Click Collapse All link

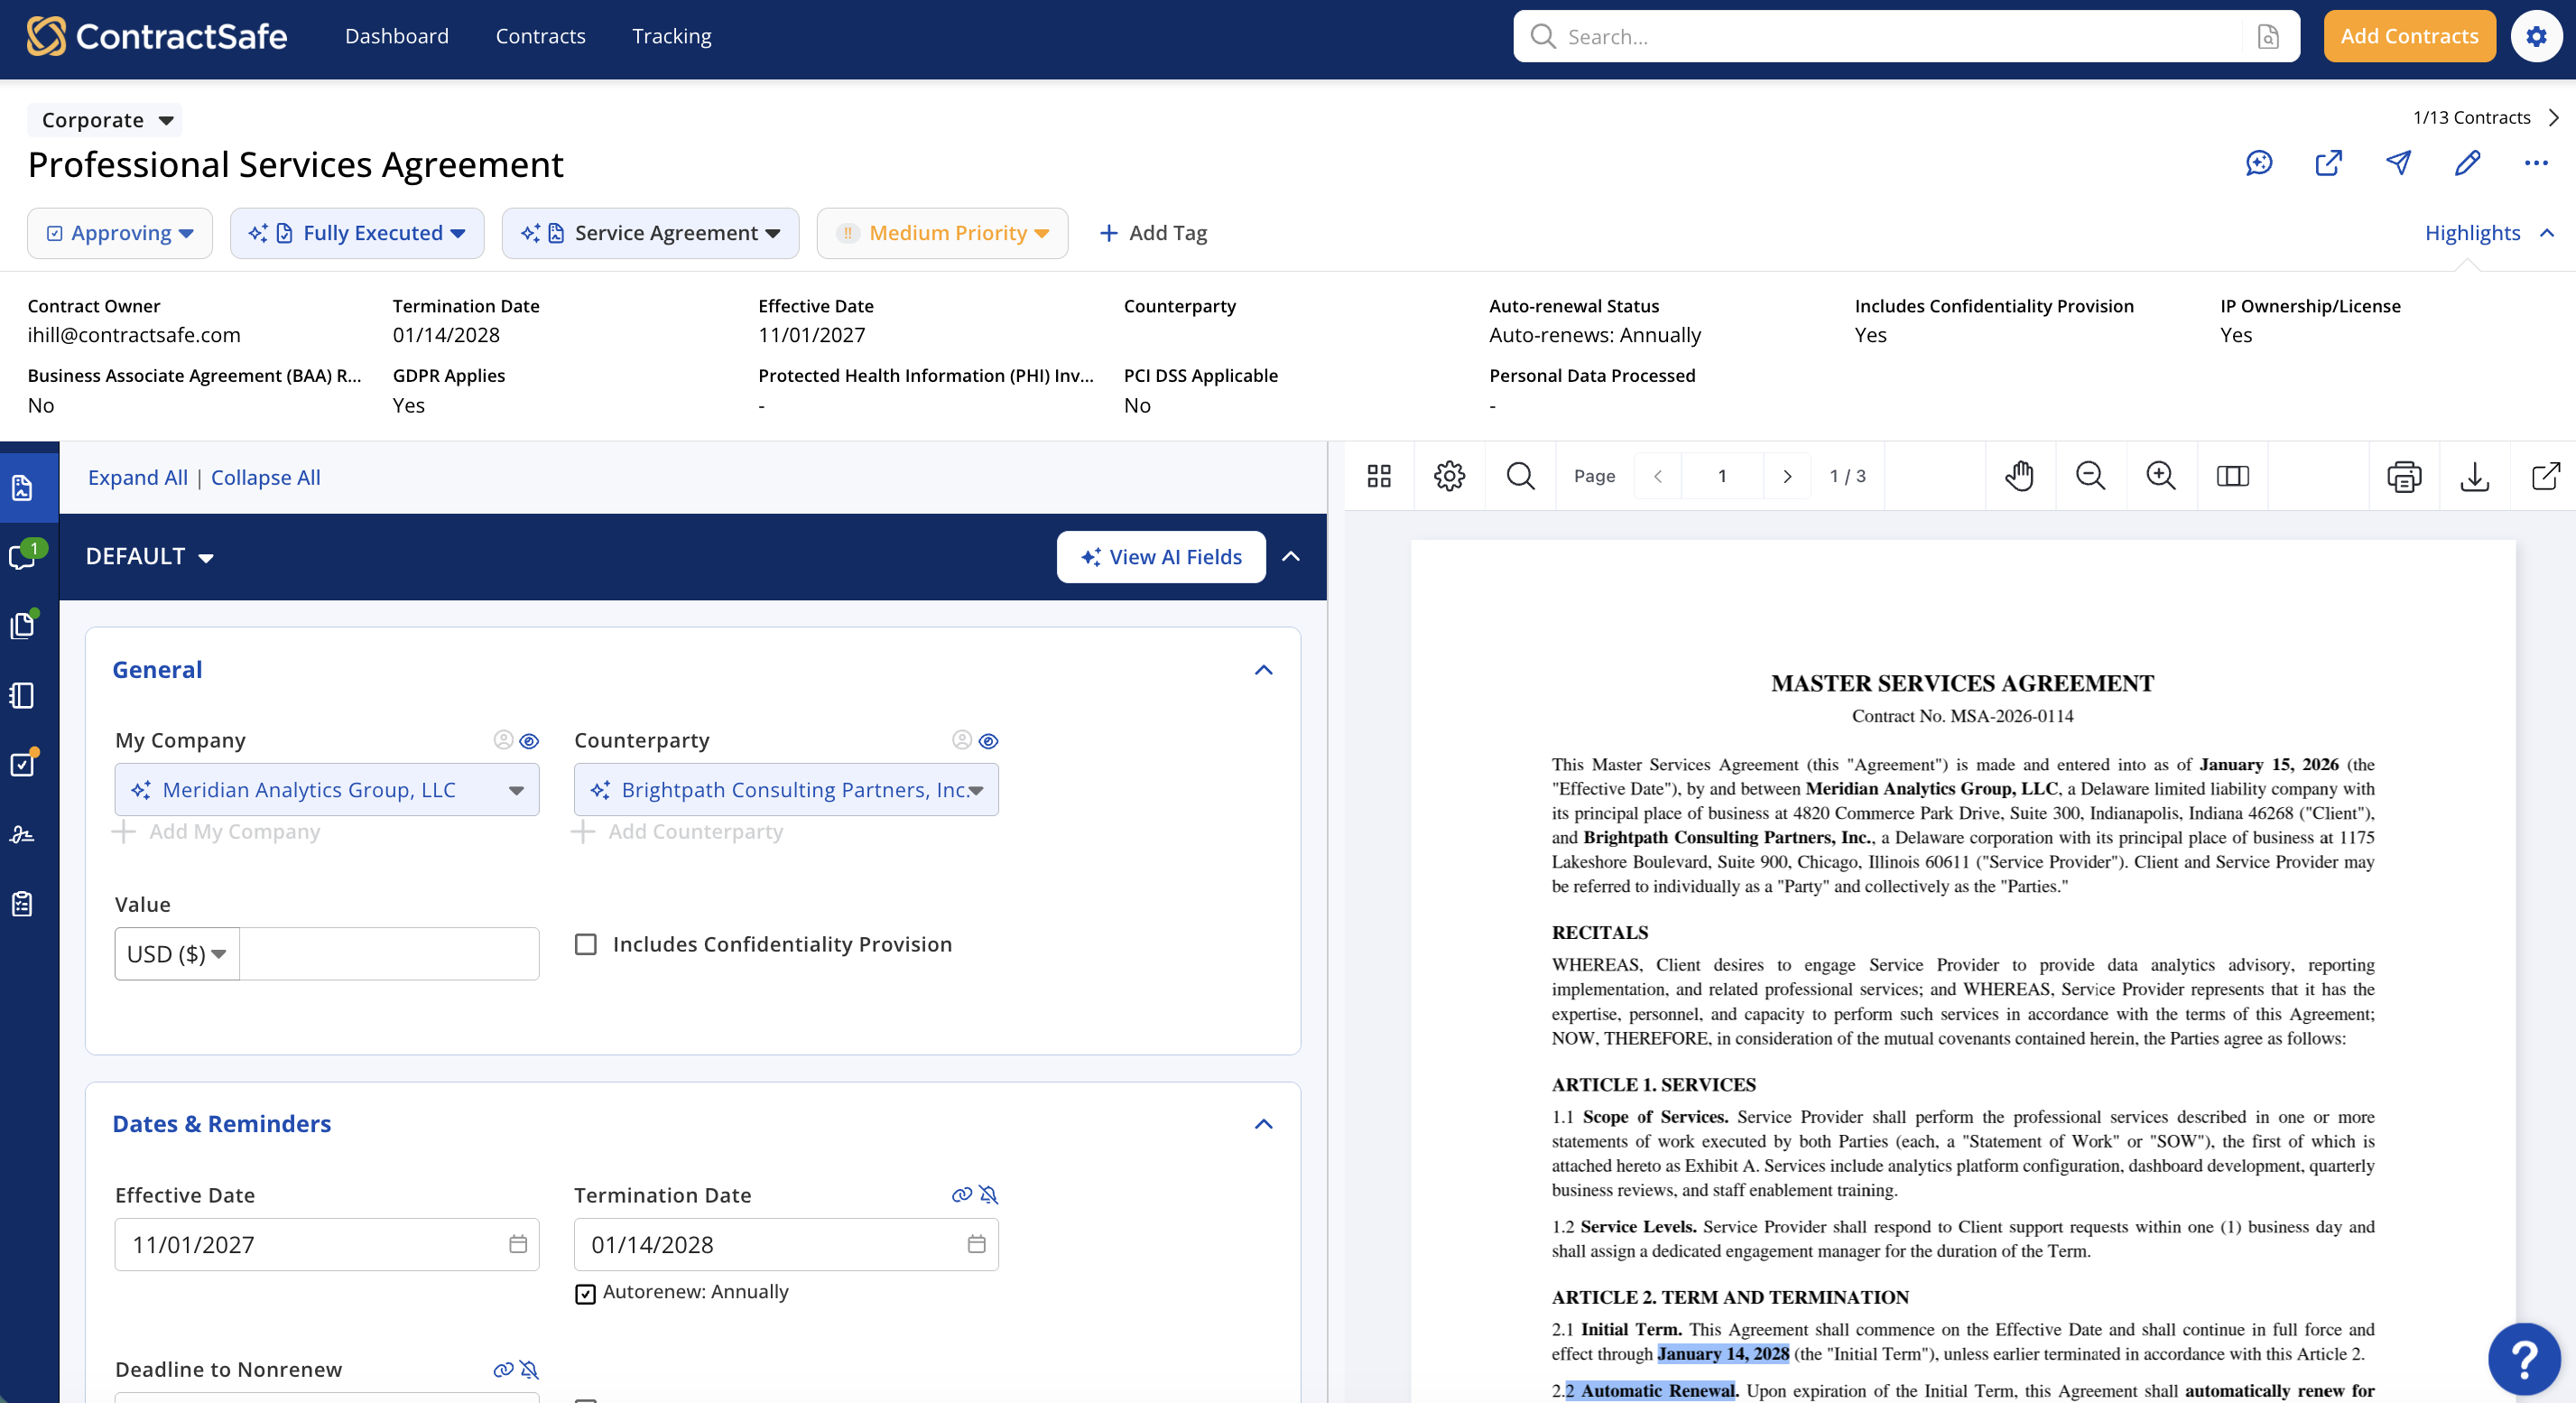tap(266, 477)
